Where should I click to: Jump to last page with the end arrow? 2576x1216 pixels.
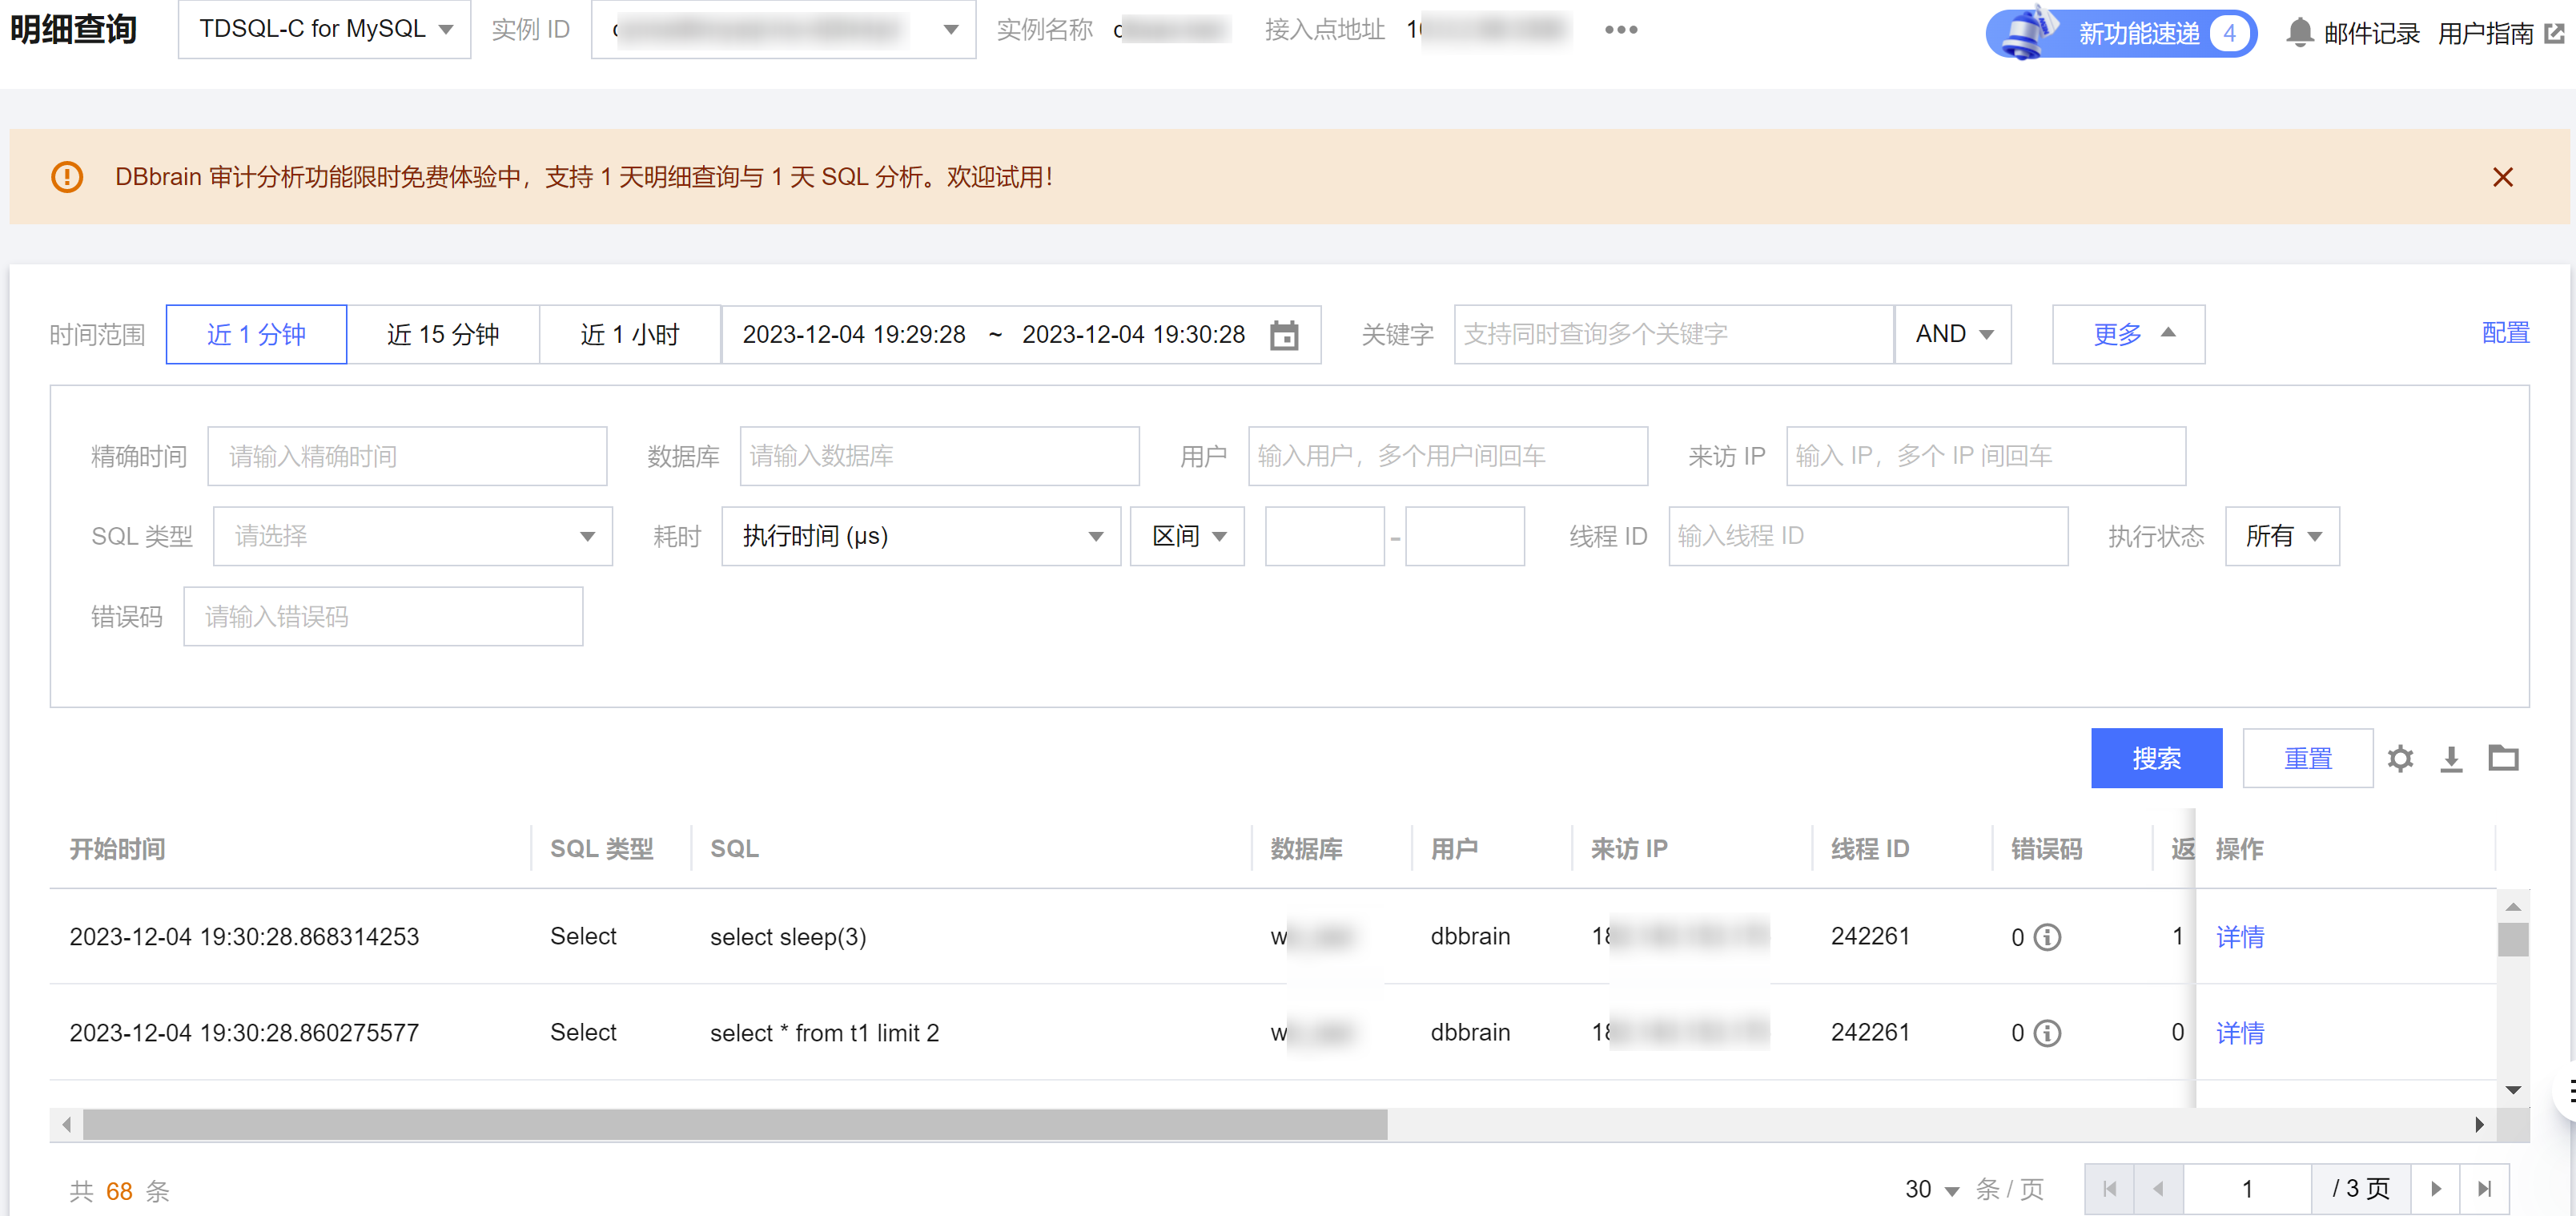coord(2486,1189)
